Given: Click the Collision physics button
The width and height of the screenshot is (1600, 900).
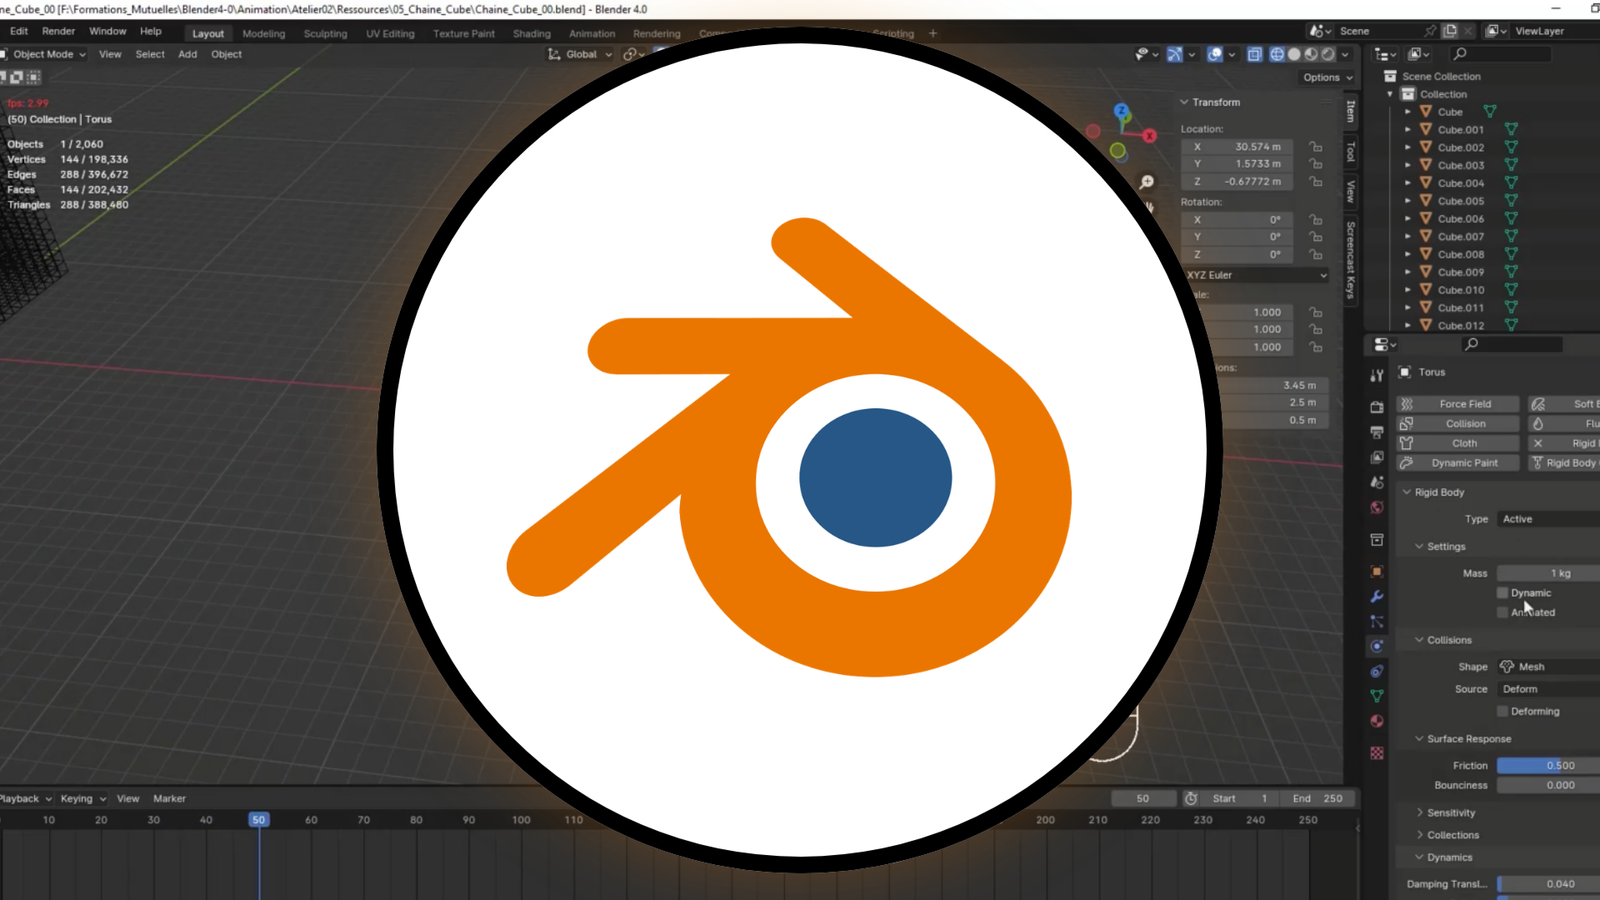Looking at the screenshot, I should pos(1458,424).
